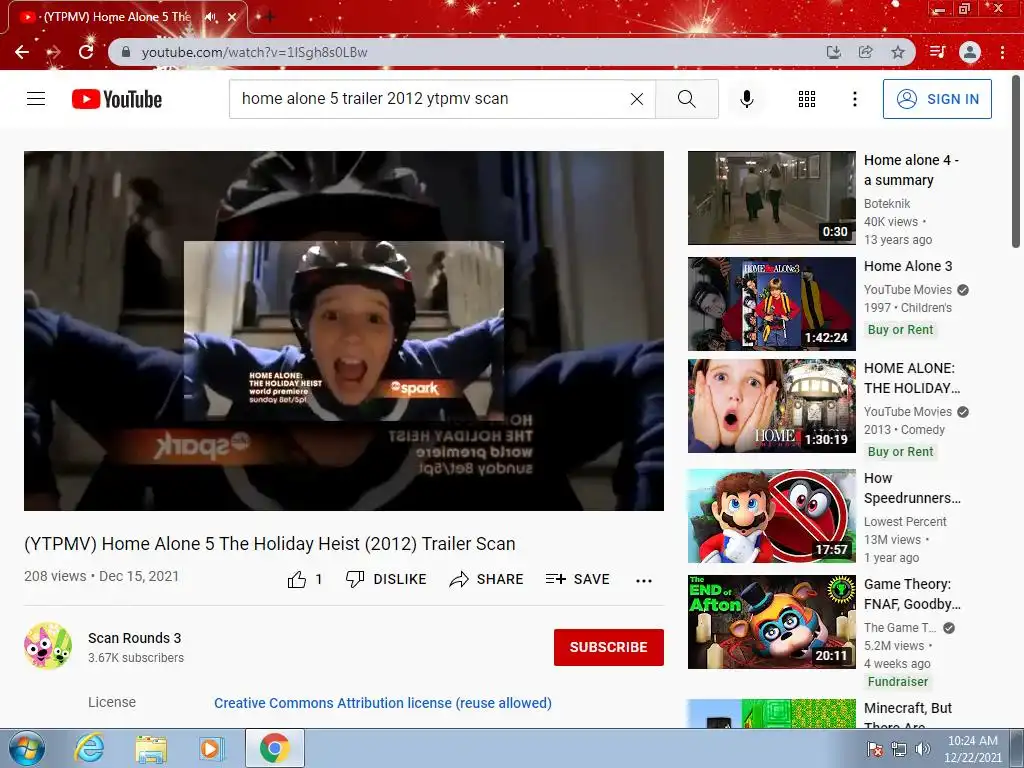The image size is (1024, 768).
Task: Clear the search box with the X
Action: click(x=637, y=99)
